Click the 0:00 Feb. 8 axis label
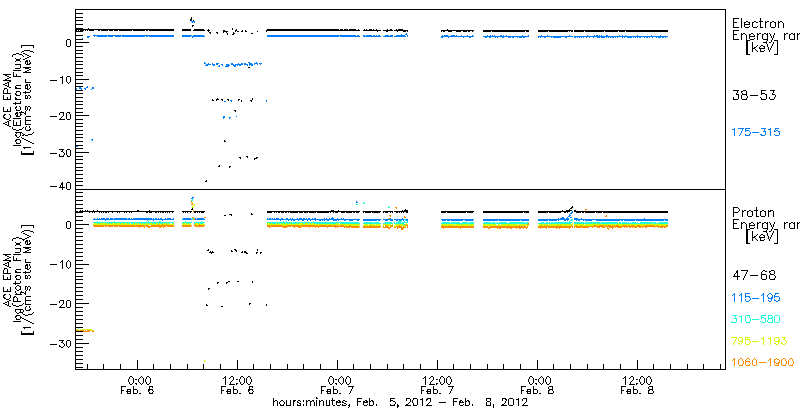 (537, 385)
